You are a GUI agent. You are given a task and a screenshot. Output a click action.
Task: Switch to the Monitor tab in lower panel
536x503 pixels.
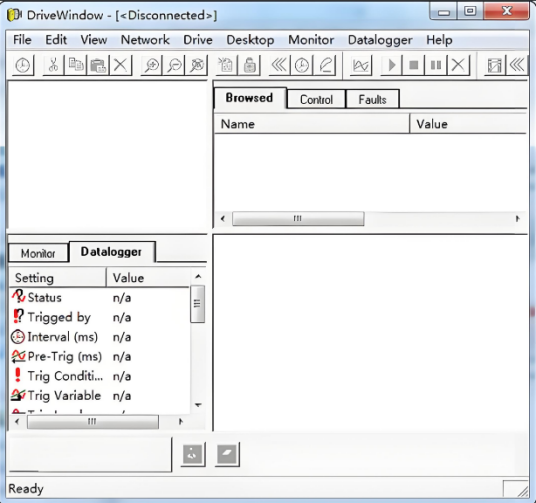pyautogui.click(x=38, y=253)
